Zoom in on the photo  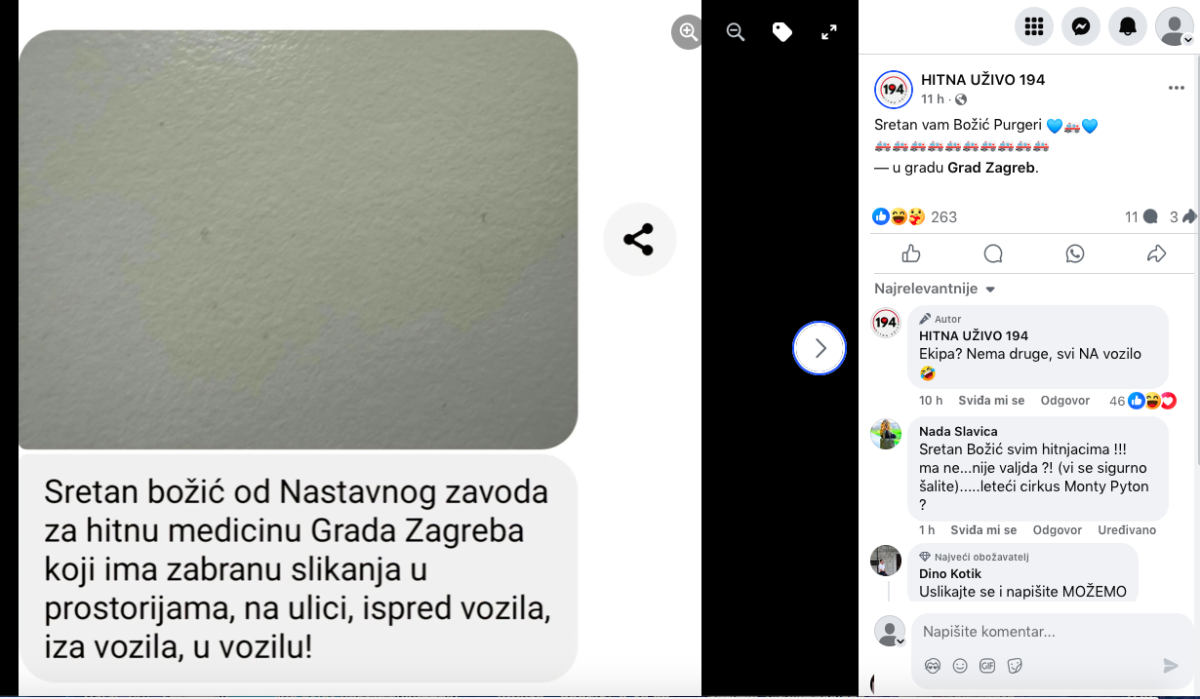[x=688, y=32]
